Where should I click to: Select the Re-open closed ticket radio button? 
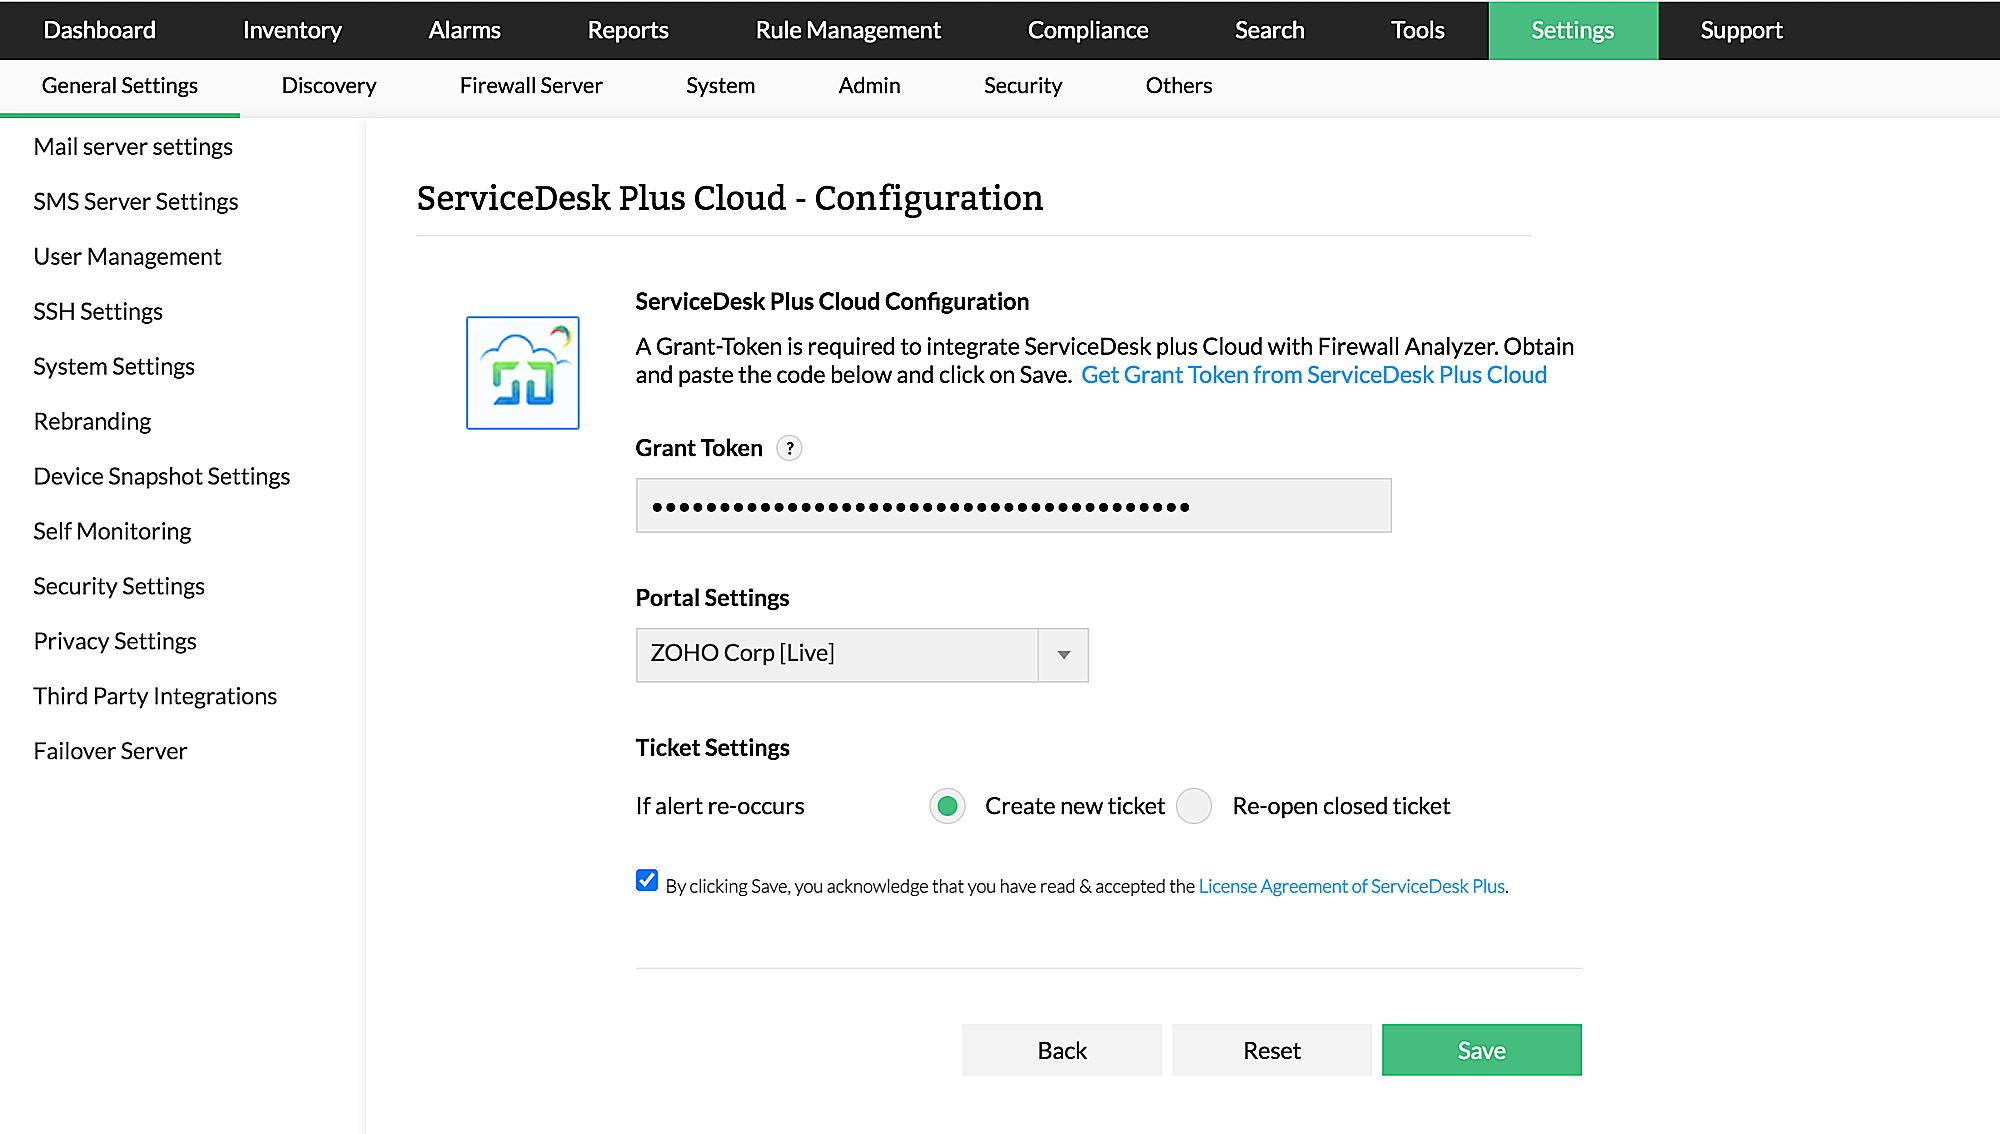(1194, 806)
